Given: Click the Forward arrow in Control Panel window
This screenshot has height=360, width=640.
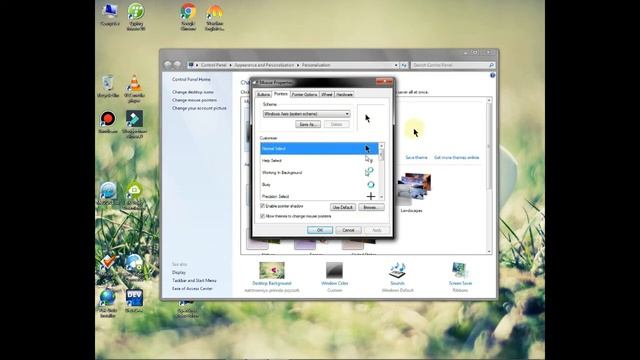Looking at the screenshot, I should coord(177,64).
